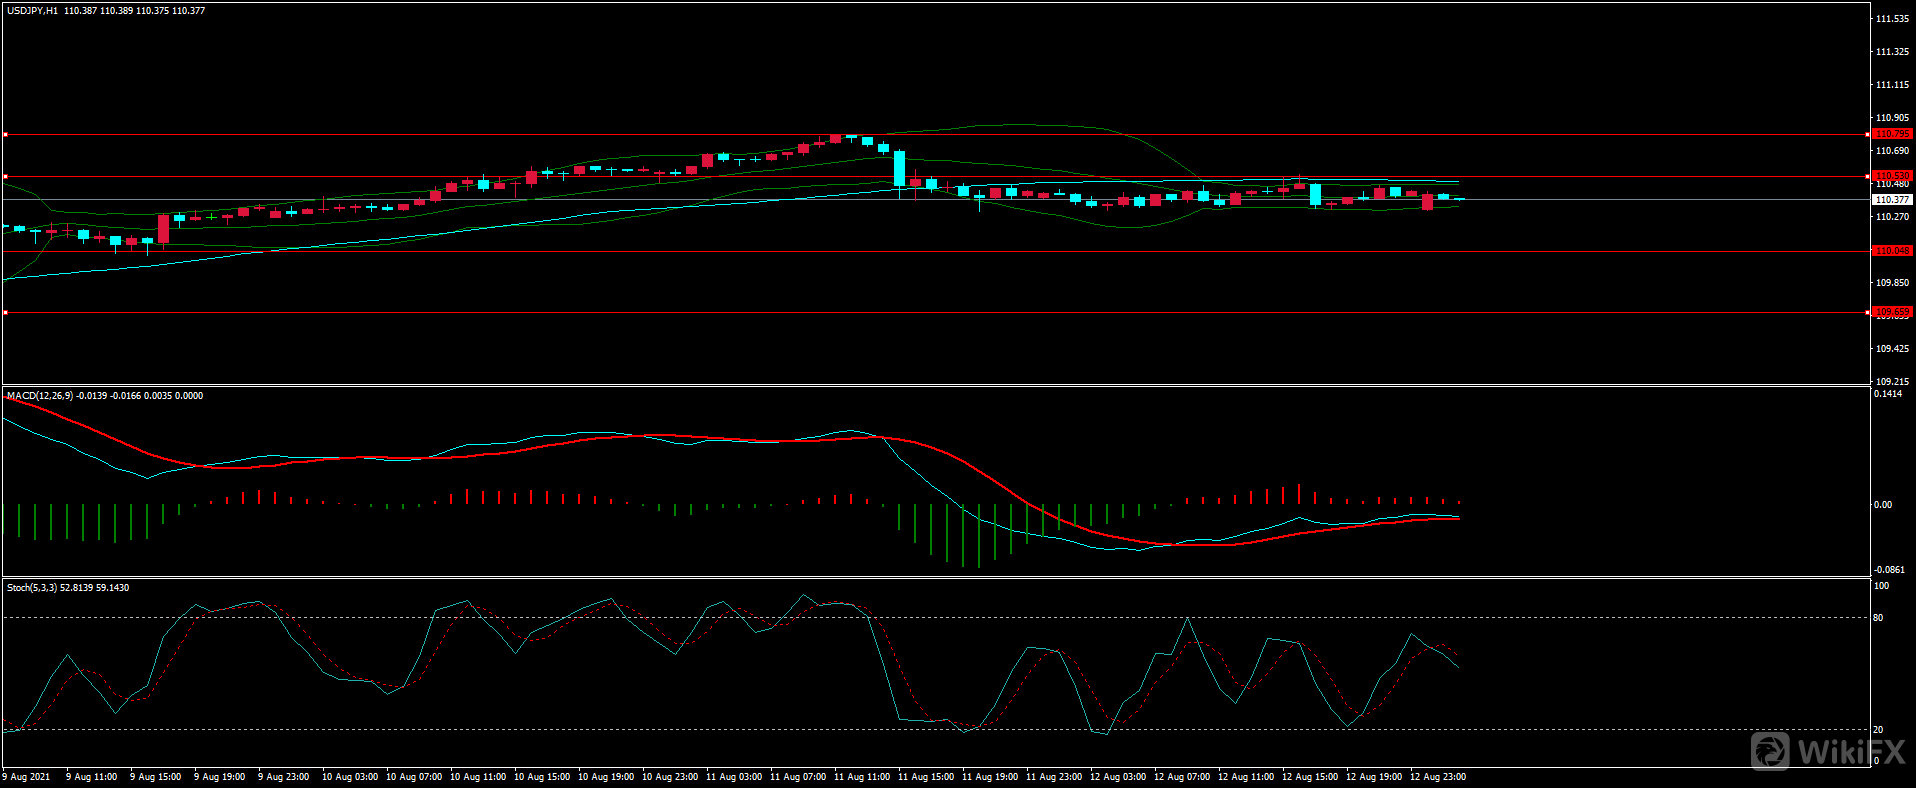Grab left anchor of 110.795 horizontal line
This screenshot has height=788, width=1916.
tap(5, 134)
